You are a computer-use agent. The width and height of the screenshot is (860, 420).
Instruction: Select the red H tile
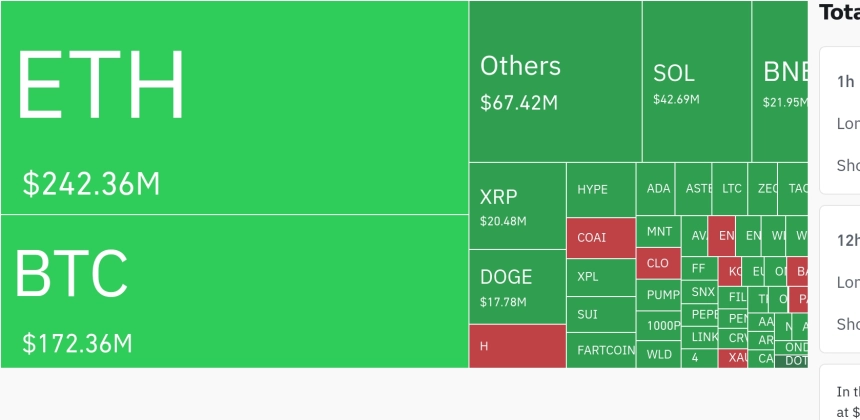(517, 346)
